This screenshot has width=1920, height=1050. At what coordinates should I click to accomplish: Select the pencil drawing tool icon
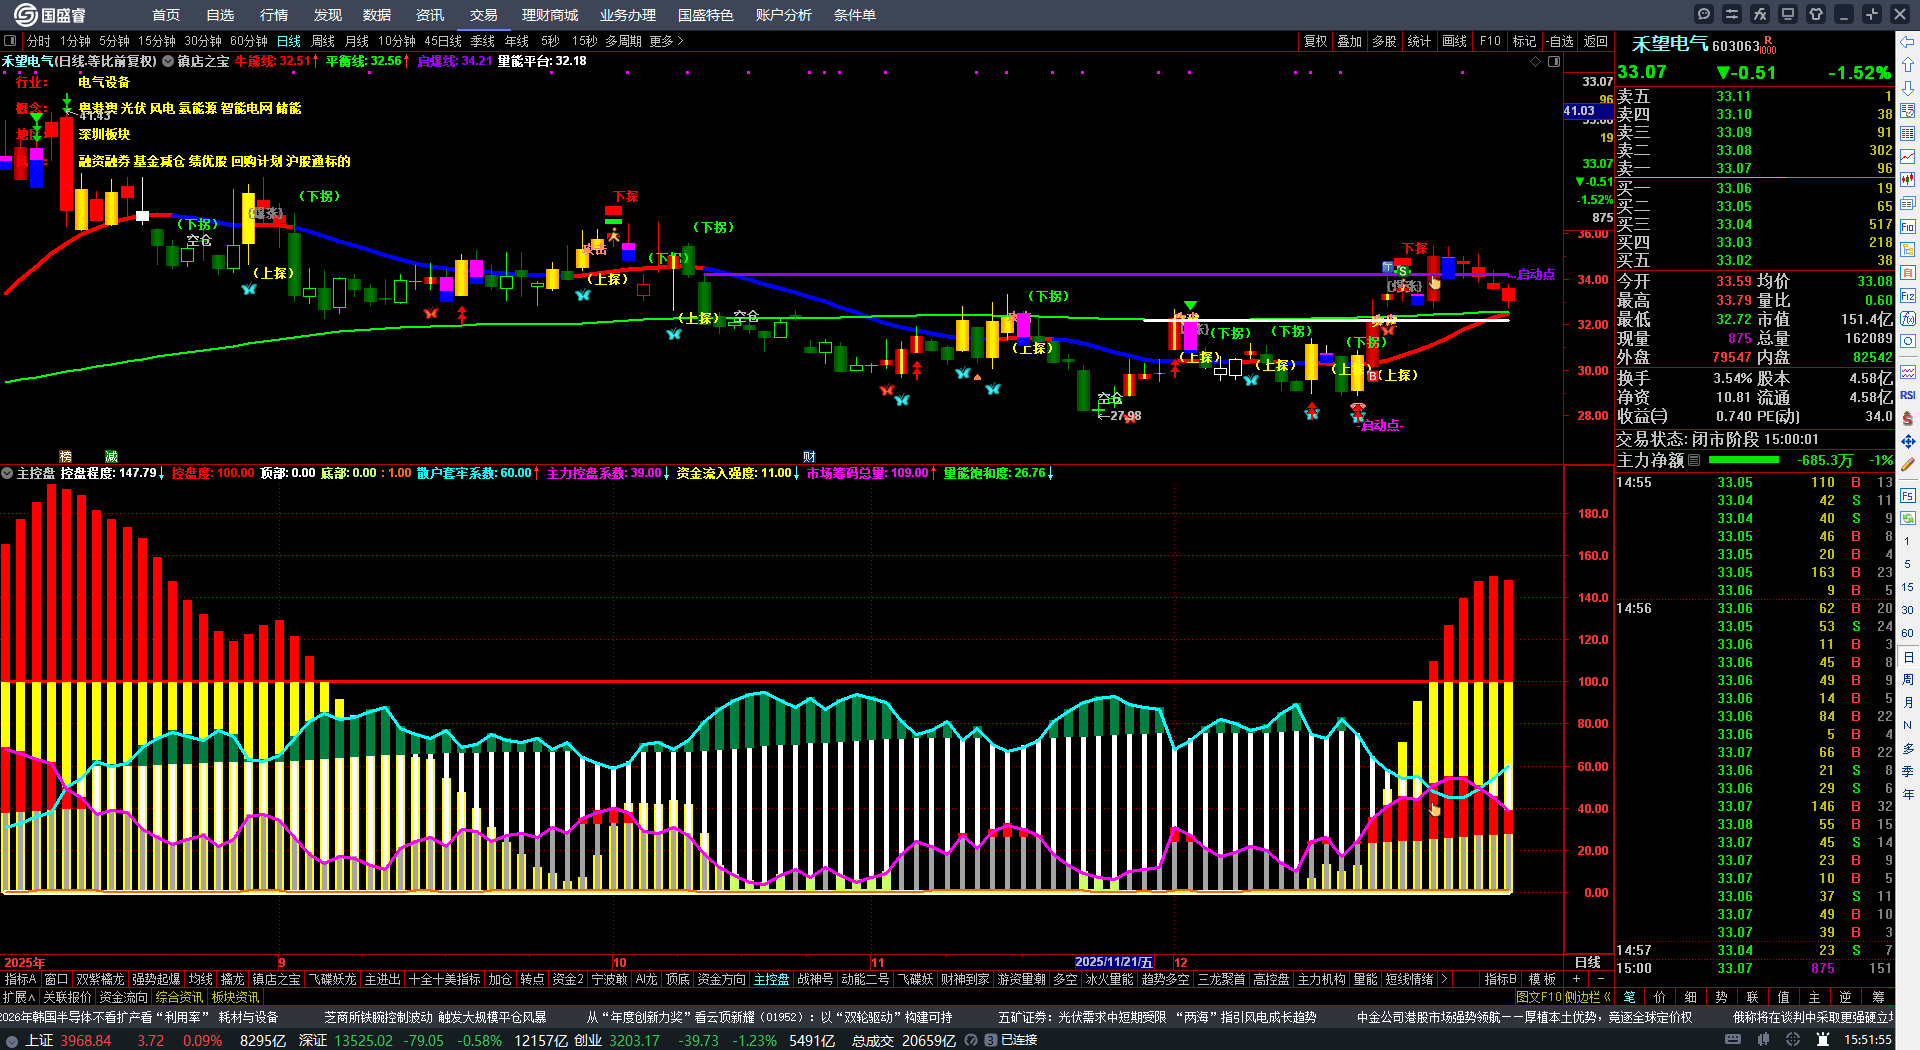coord(1908,464)
